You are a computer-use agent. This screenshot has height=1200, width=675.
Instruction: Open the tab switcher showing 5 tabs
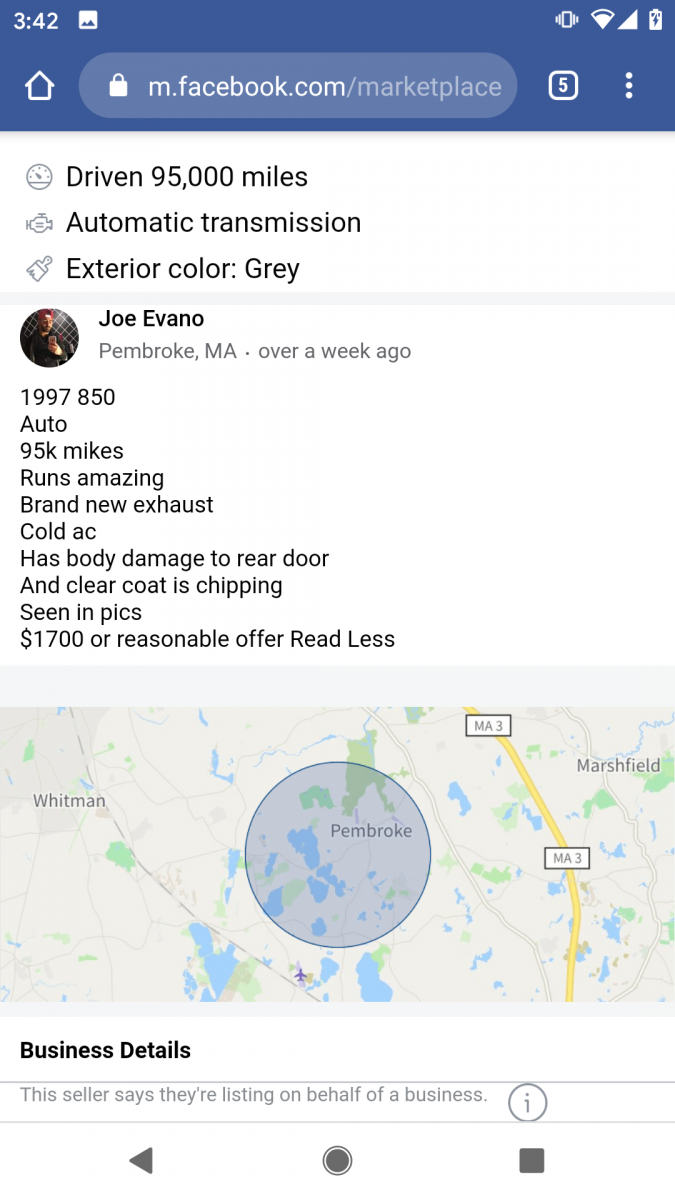point(563,86)
